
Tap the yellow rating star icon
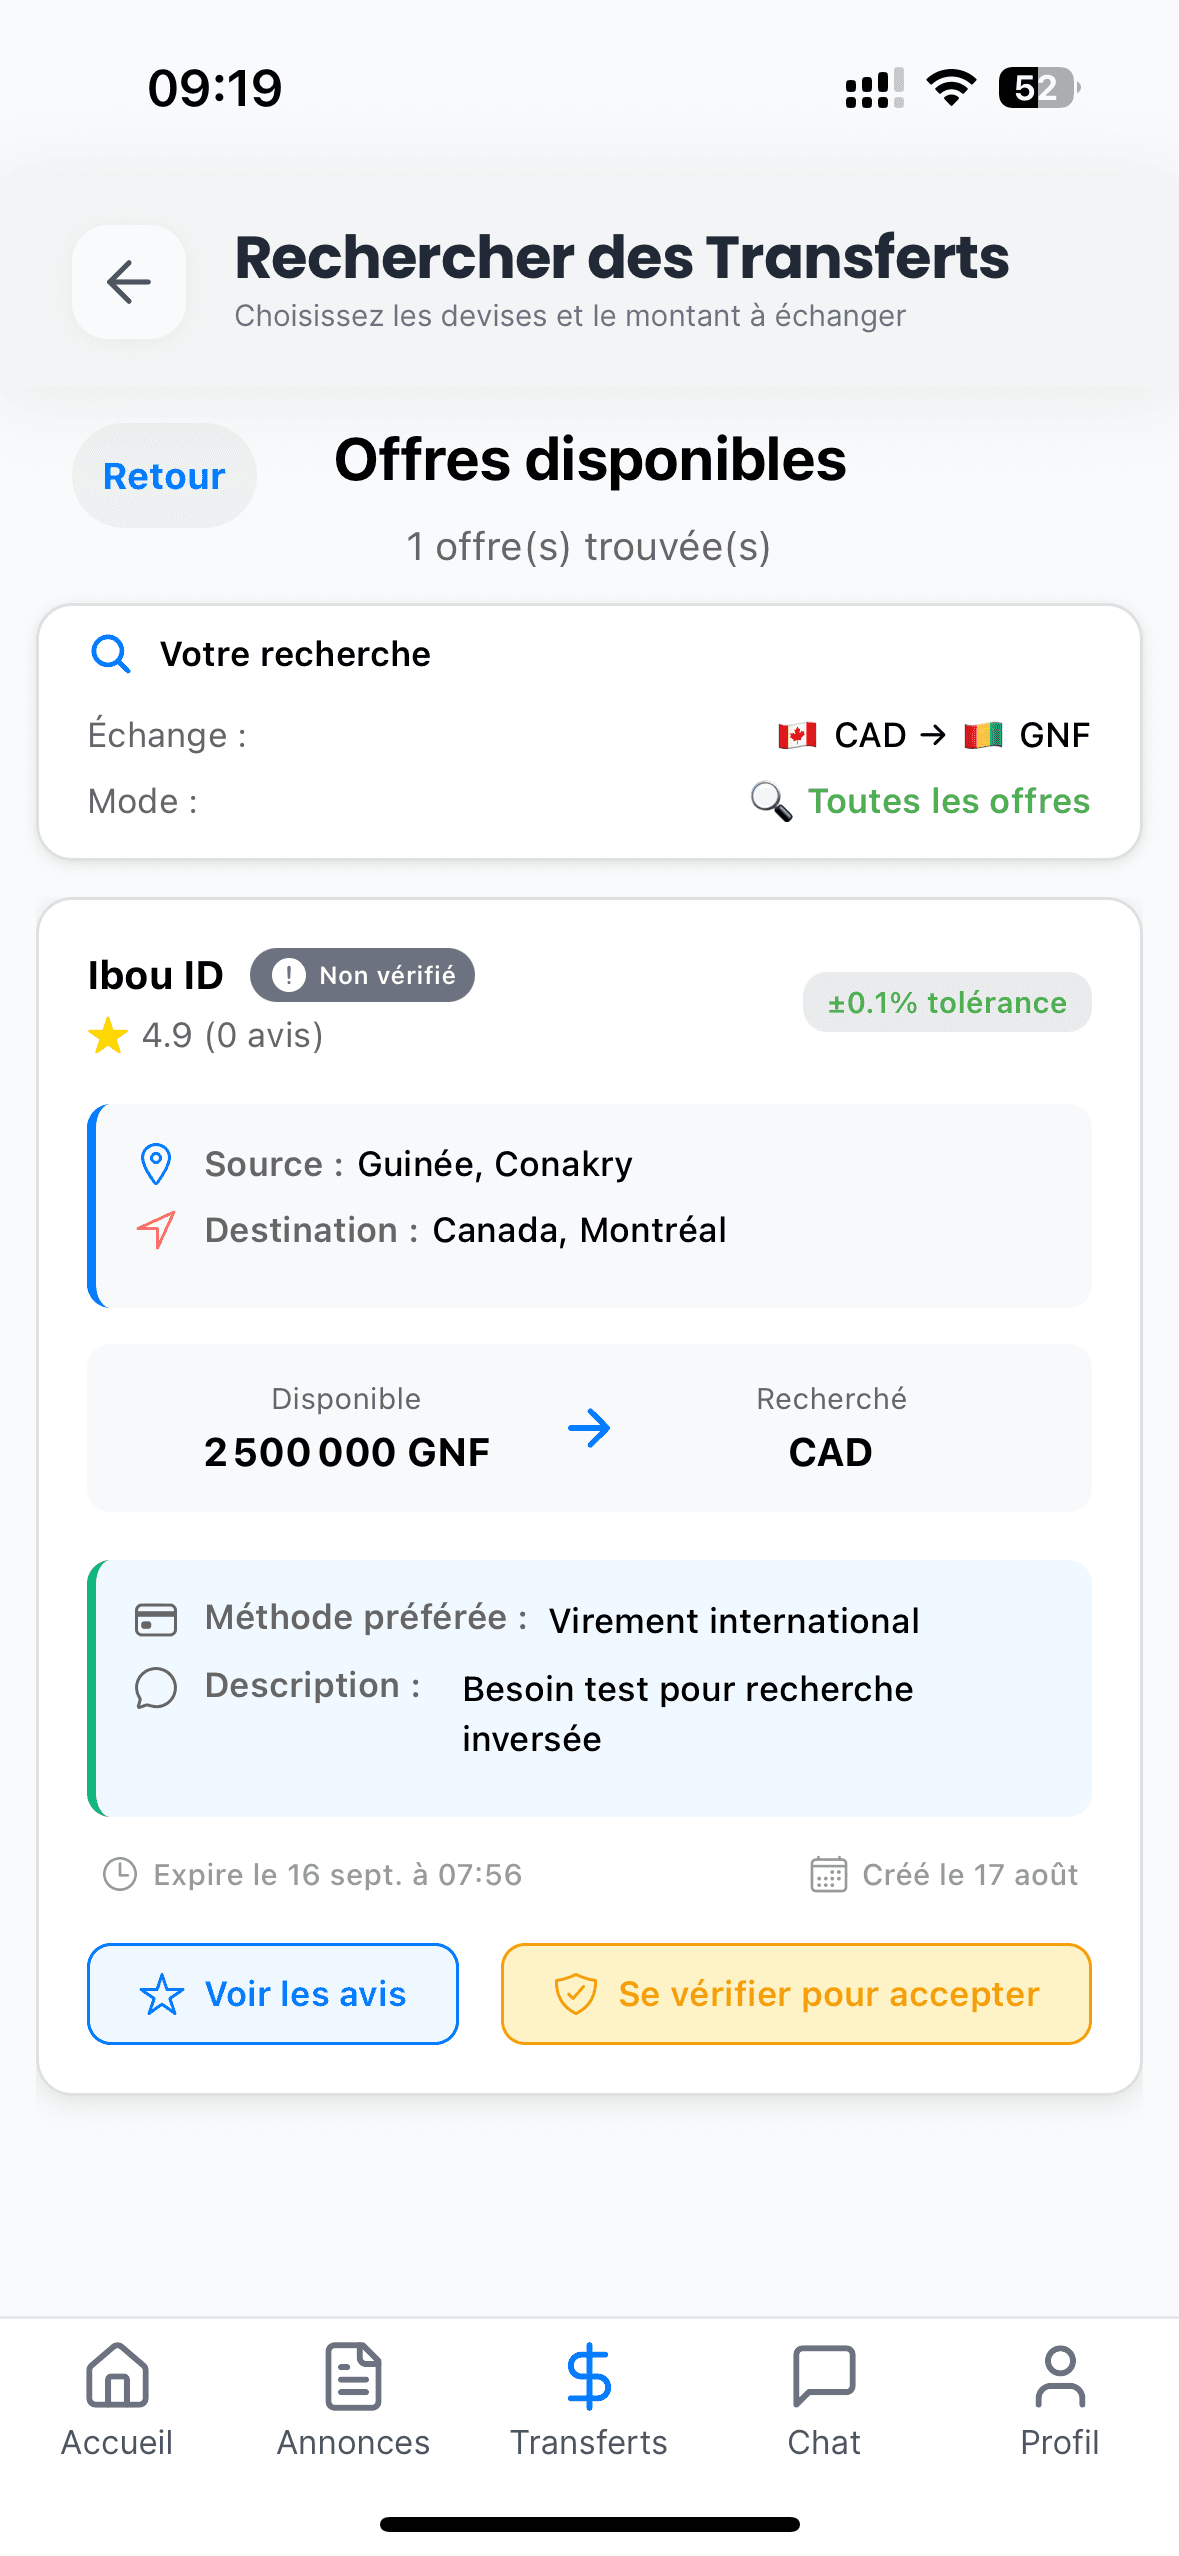pos(108,1036)
